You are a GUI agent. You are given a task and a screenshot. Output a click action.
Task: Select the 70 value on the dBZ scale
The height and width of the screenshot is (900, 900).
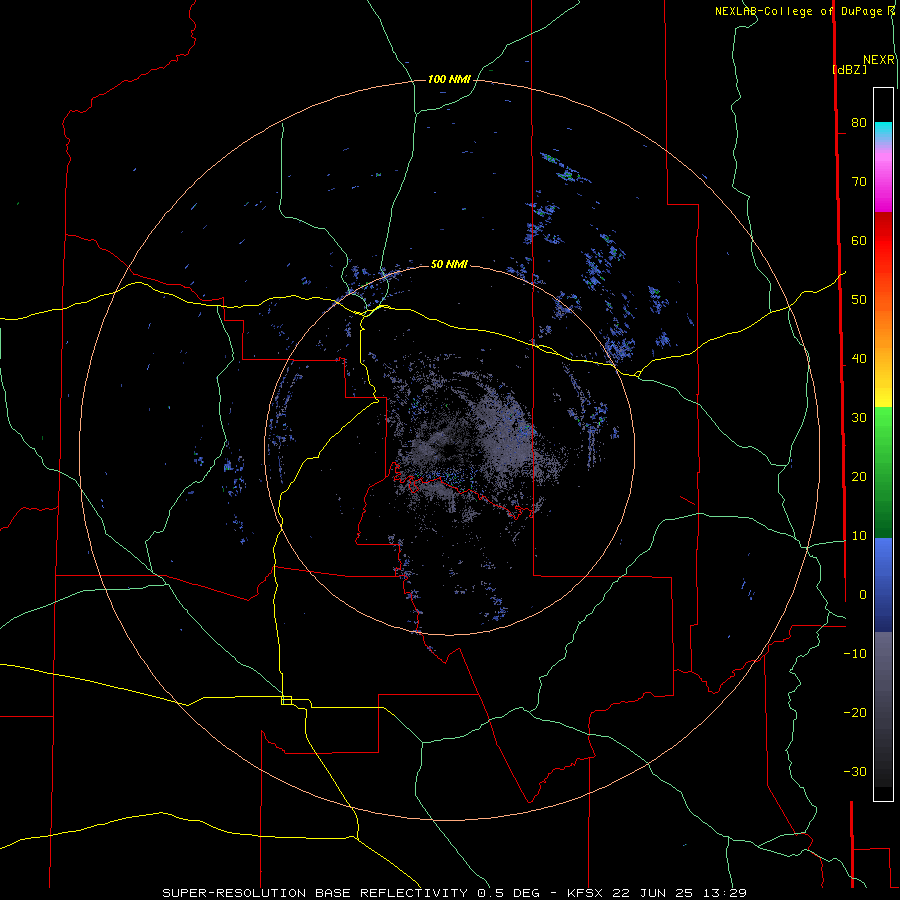coord(859,182)
